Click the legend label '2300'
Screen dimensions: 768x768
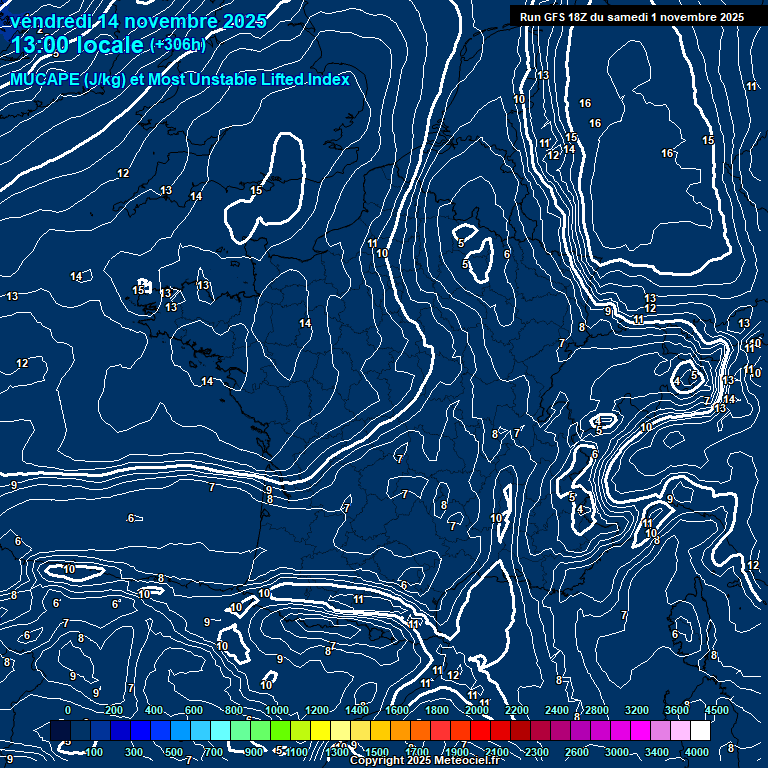click(536, 752)
